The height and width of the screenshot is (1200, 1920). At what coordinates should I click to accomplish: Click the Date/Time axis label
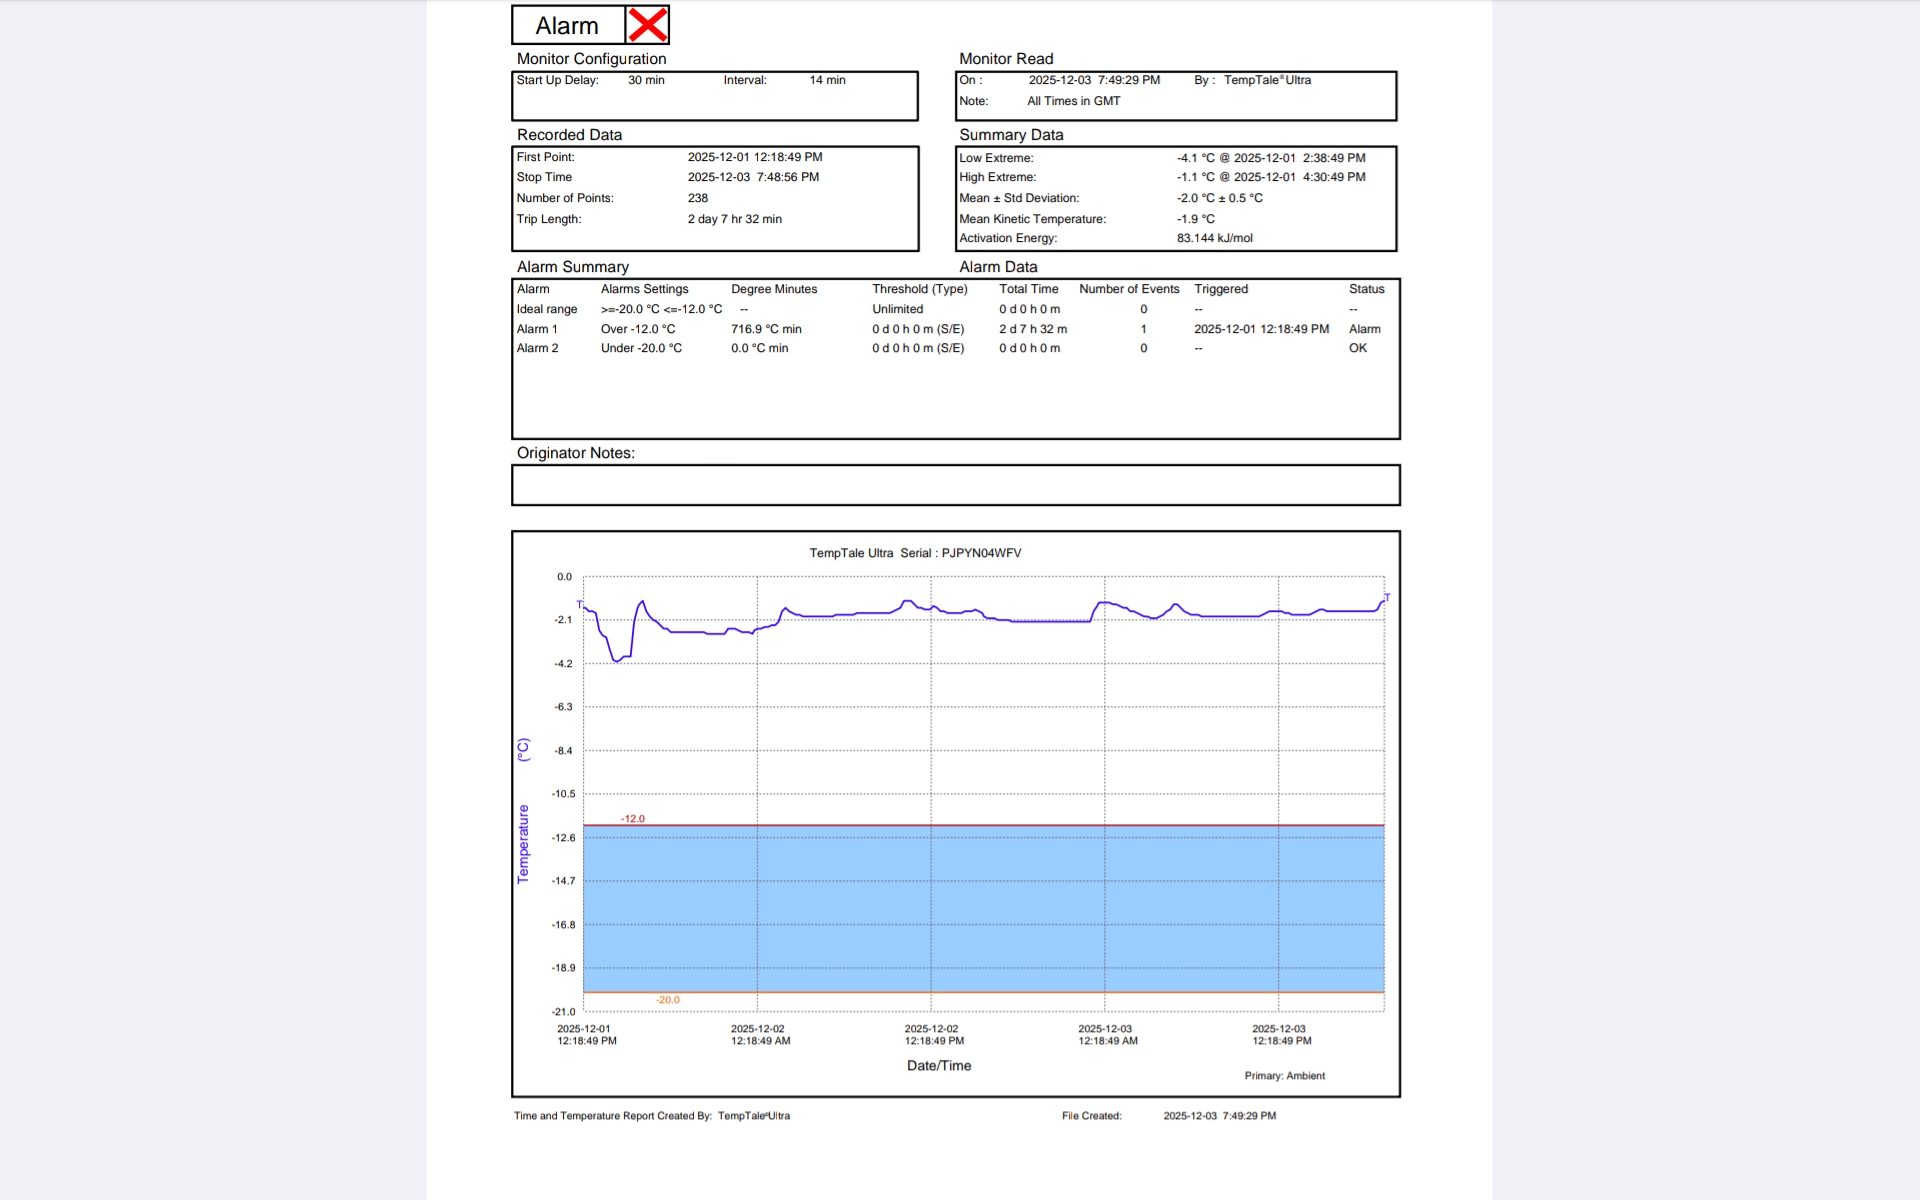[x=938, y=1066]
